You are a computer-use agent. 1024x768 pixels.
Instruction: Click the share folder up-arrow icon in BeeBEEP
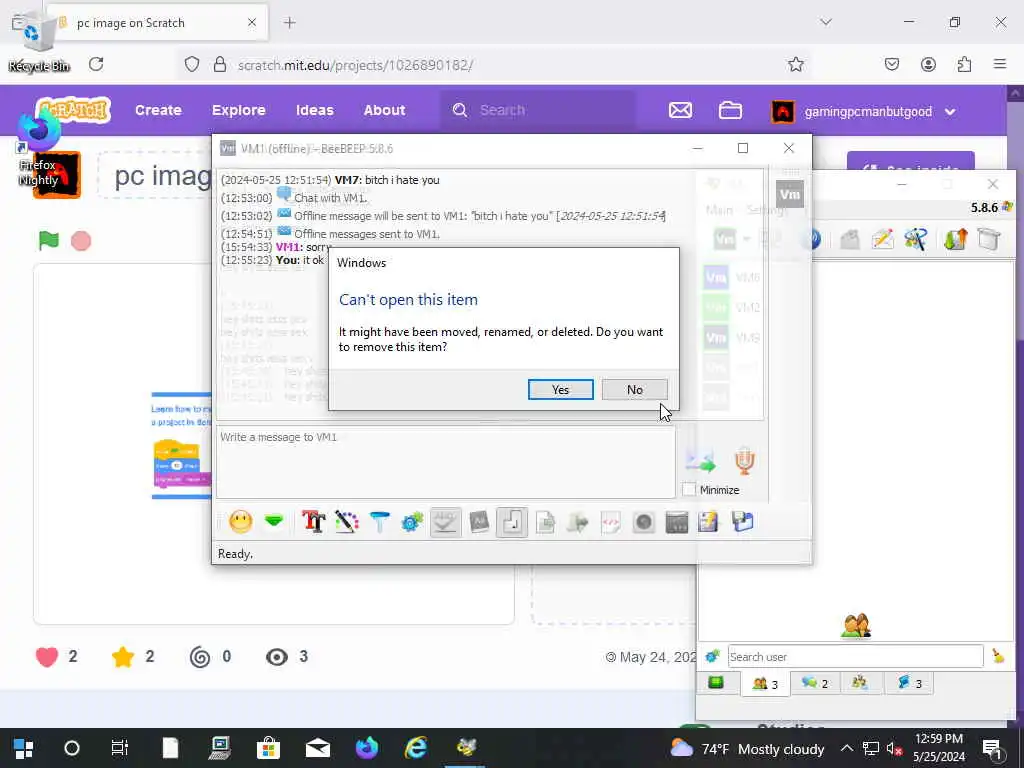(x=955, y=239)
